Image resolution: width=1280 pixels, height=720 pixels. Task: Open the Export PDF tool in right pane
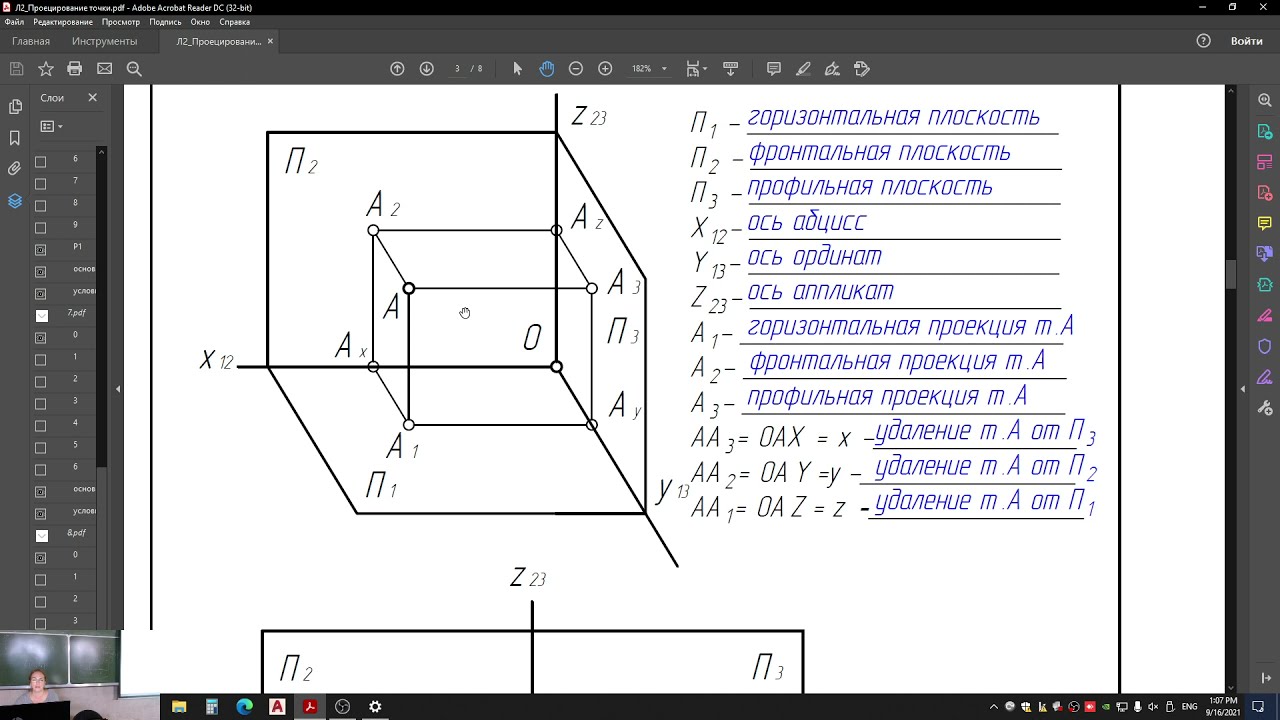(x=1265, y=131)
